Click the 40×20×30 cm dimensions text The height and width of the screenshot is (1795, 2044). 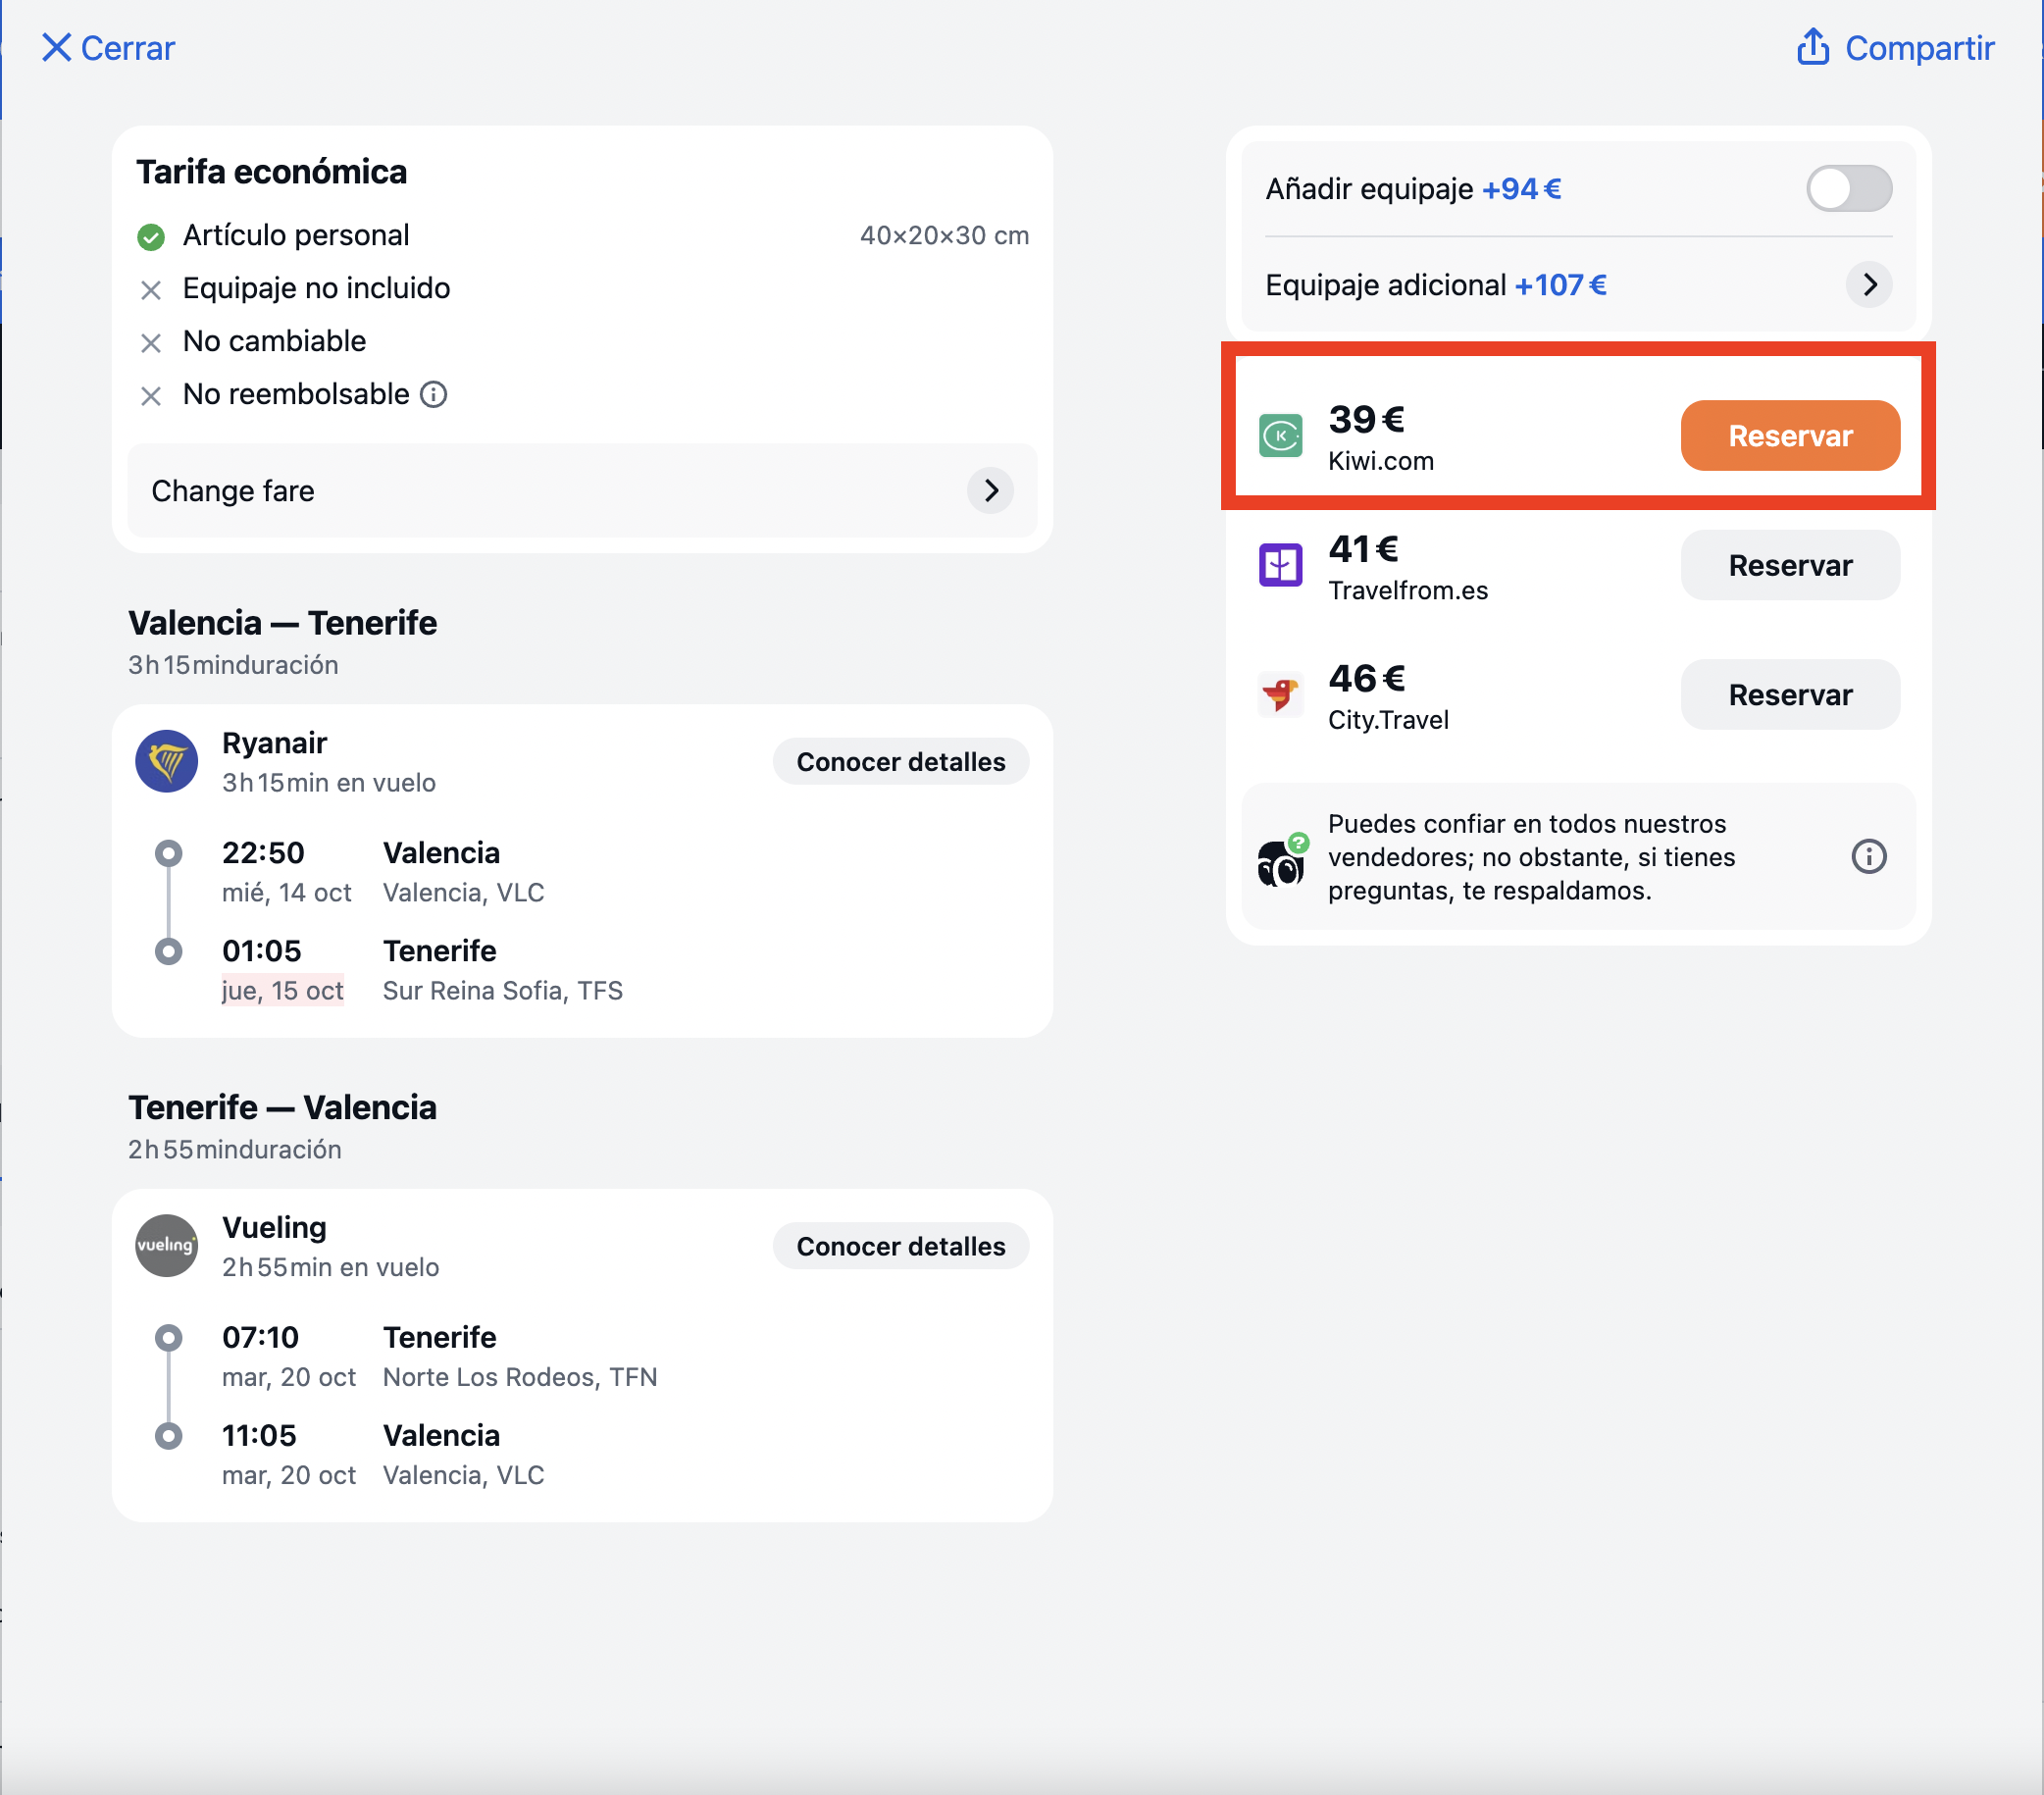click(x=944, y=235)
